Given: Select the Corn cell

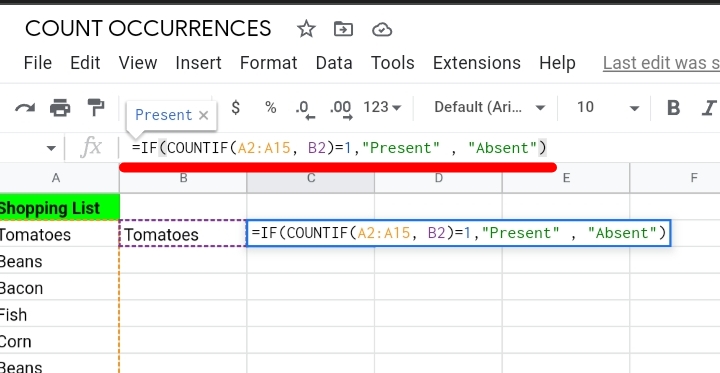Looking at the screenshot, I should (59, 341).
